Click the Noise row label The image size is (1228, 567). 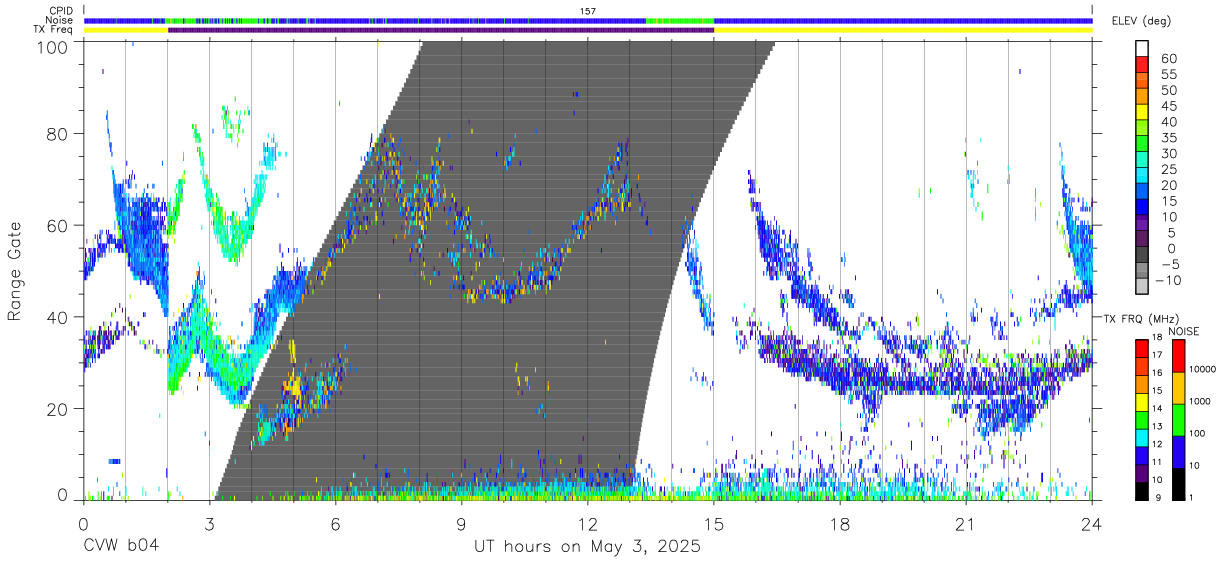pyautogui.click(x=59, y=20)
